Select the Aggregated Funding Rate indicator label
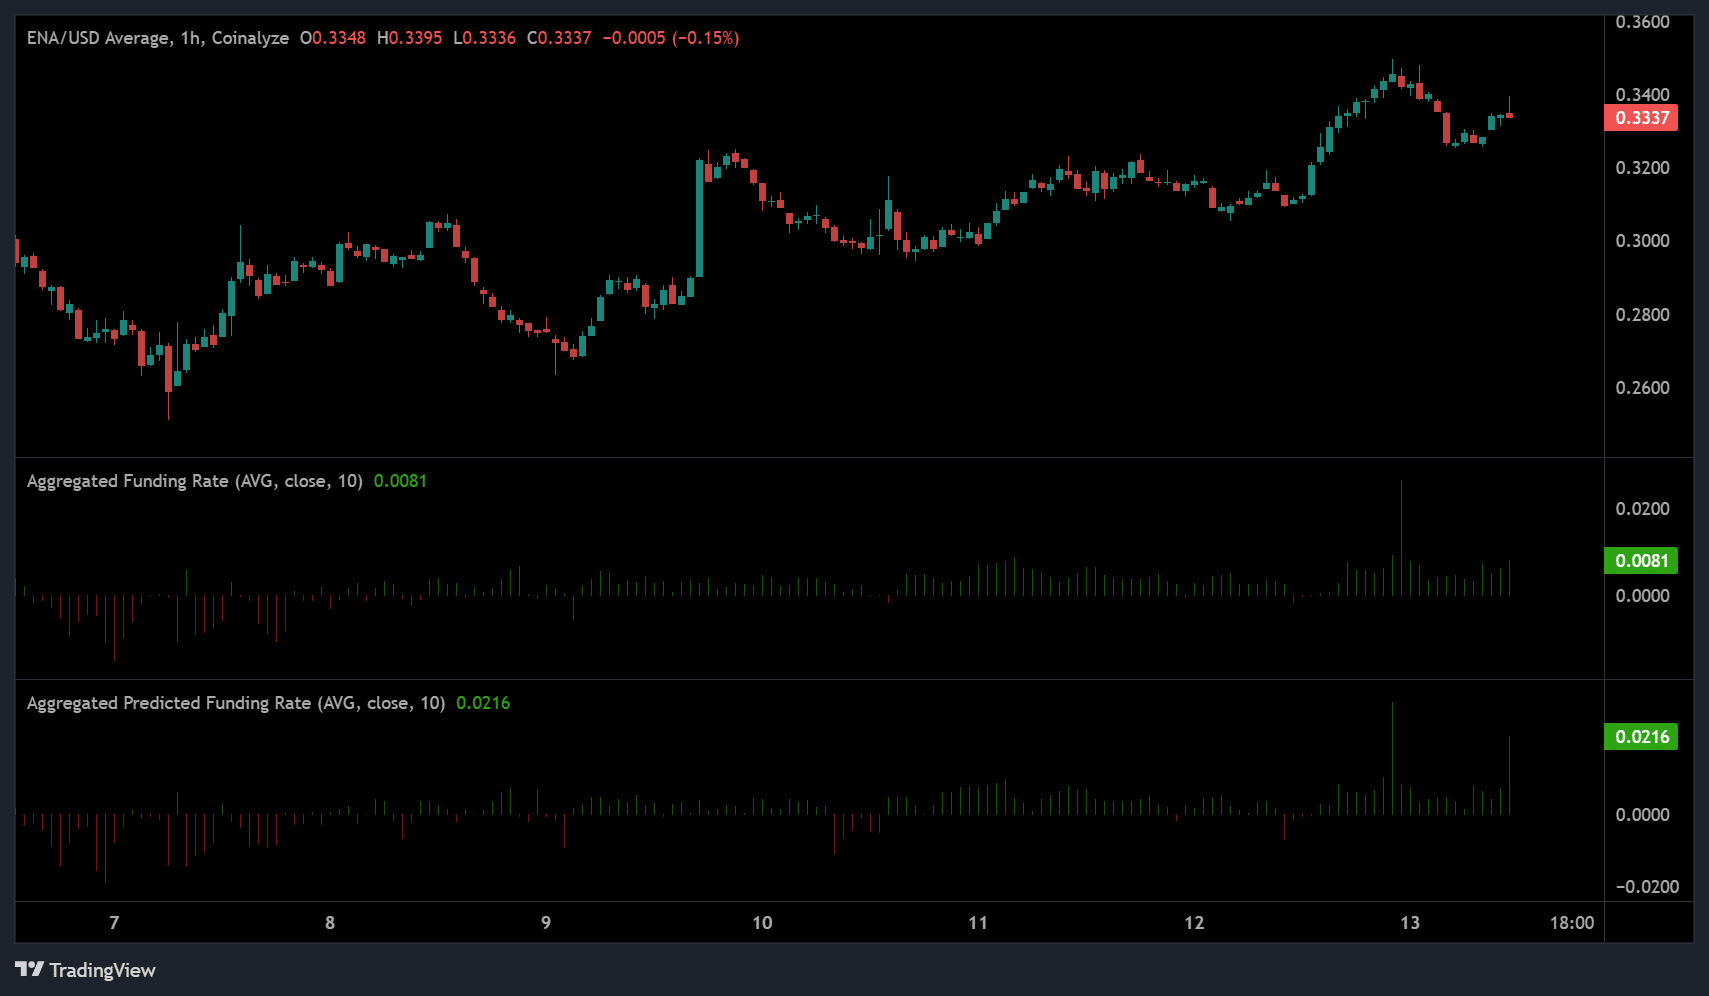 (x=194, y=481)
